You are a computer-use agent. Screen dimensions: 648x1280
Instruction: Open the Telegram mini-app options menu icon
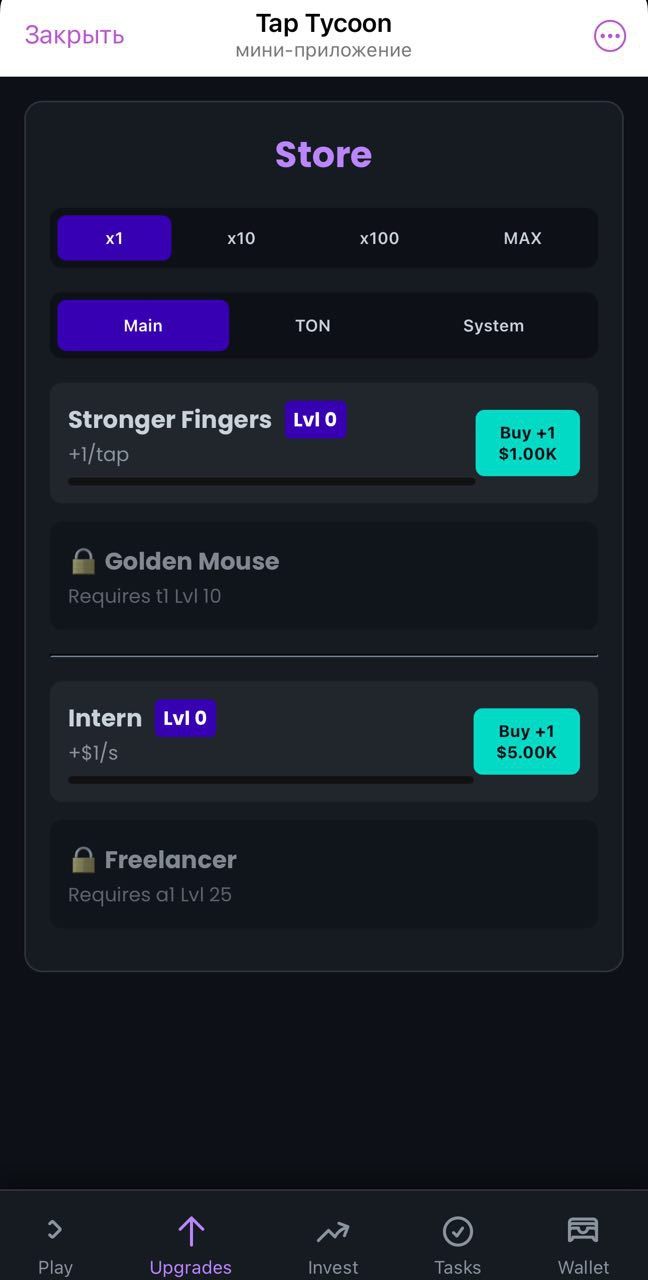point(609,35)
